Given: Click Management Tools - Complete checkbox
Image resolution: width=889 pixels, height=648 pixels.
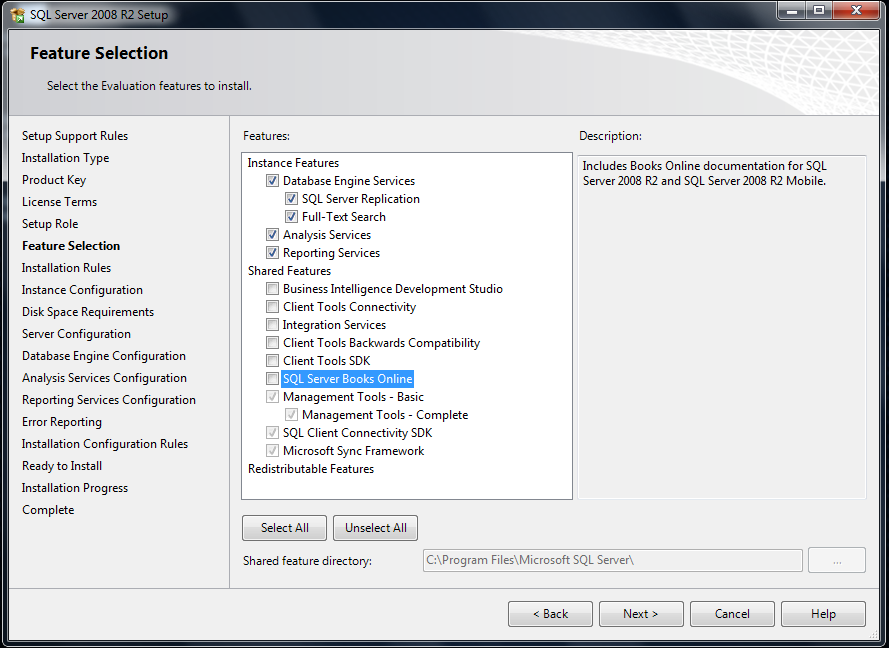Looking at the screenshot, I should [x=291, y=415].
